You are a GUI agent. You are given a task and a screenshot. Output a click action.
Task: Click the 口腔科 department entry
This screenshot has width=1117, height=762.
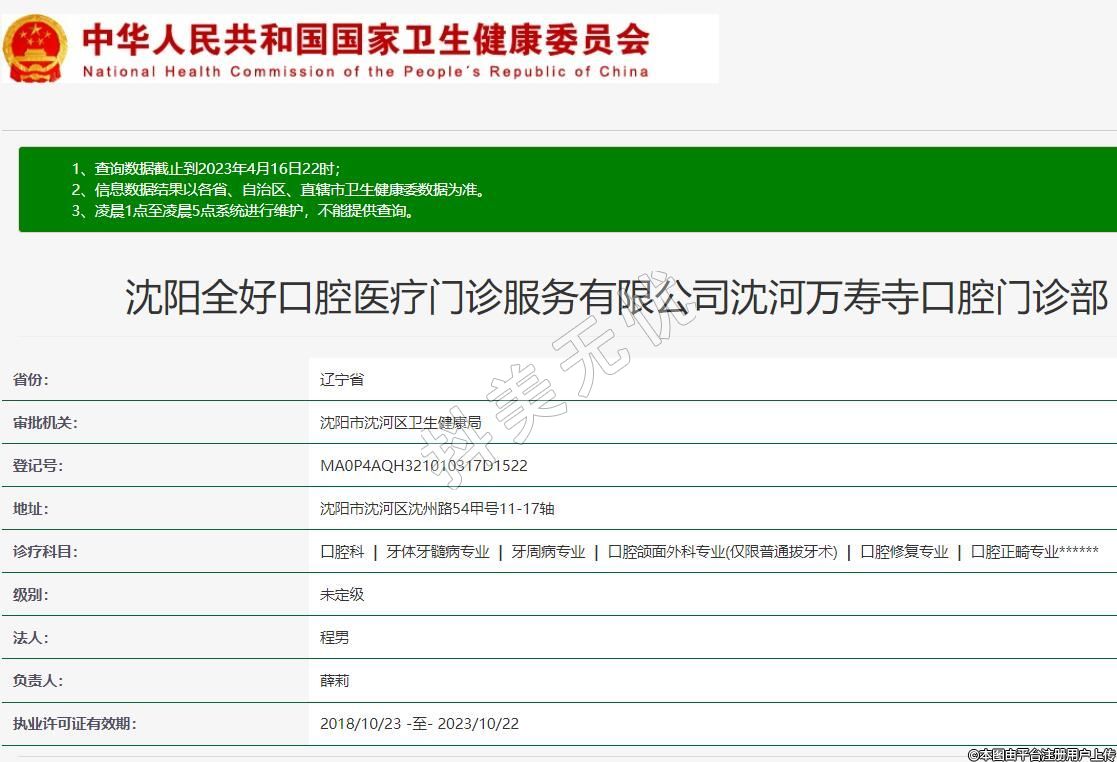click(x=342, y=552)
